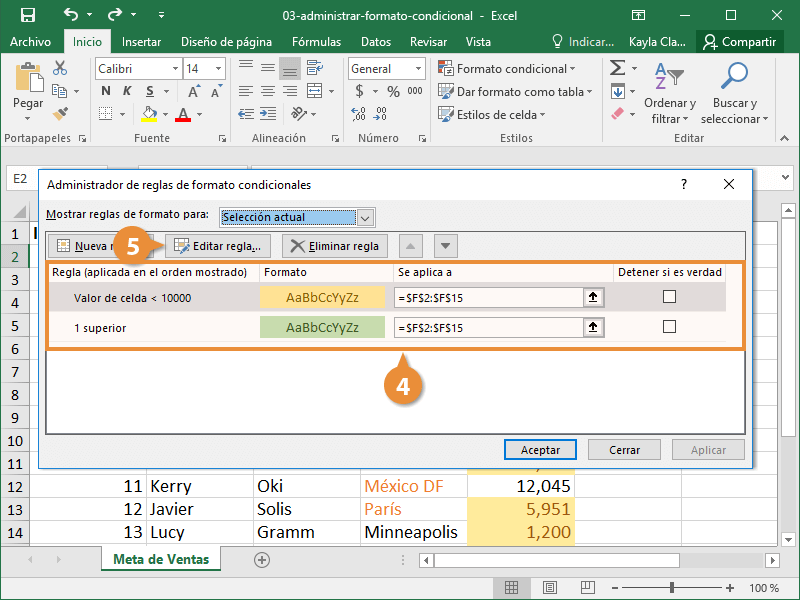Switch to Diseño de página tab
The image size is (800, 600).
(x=226, y=42)
